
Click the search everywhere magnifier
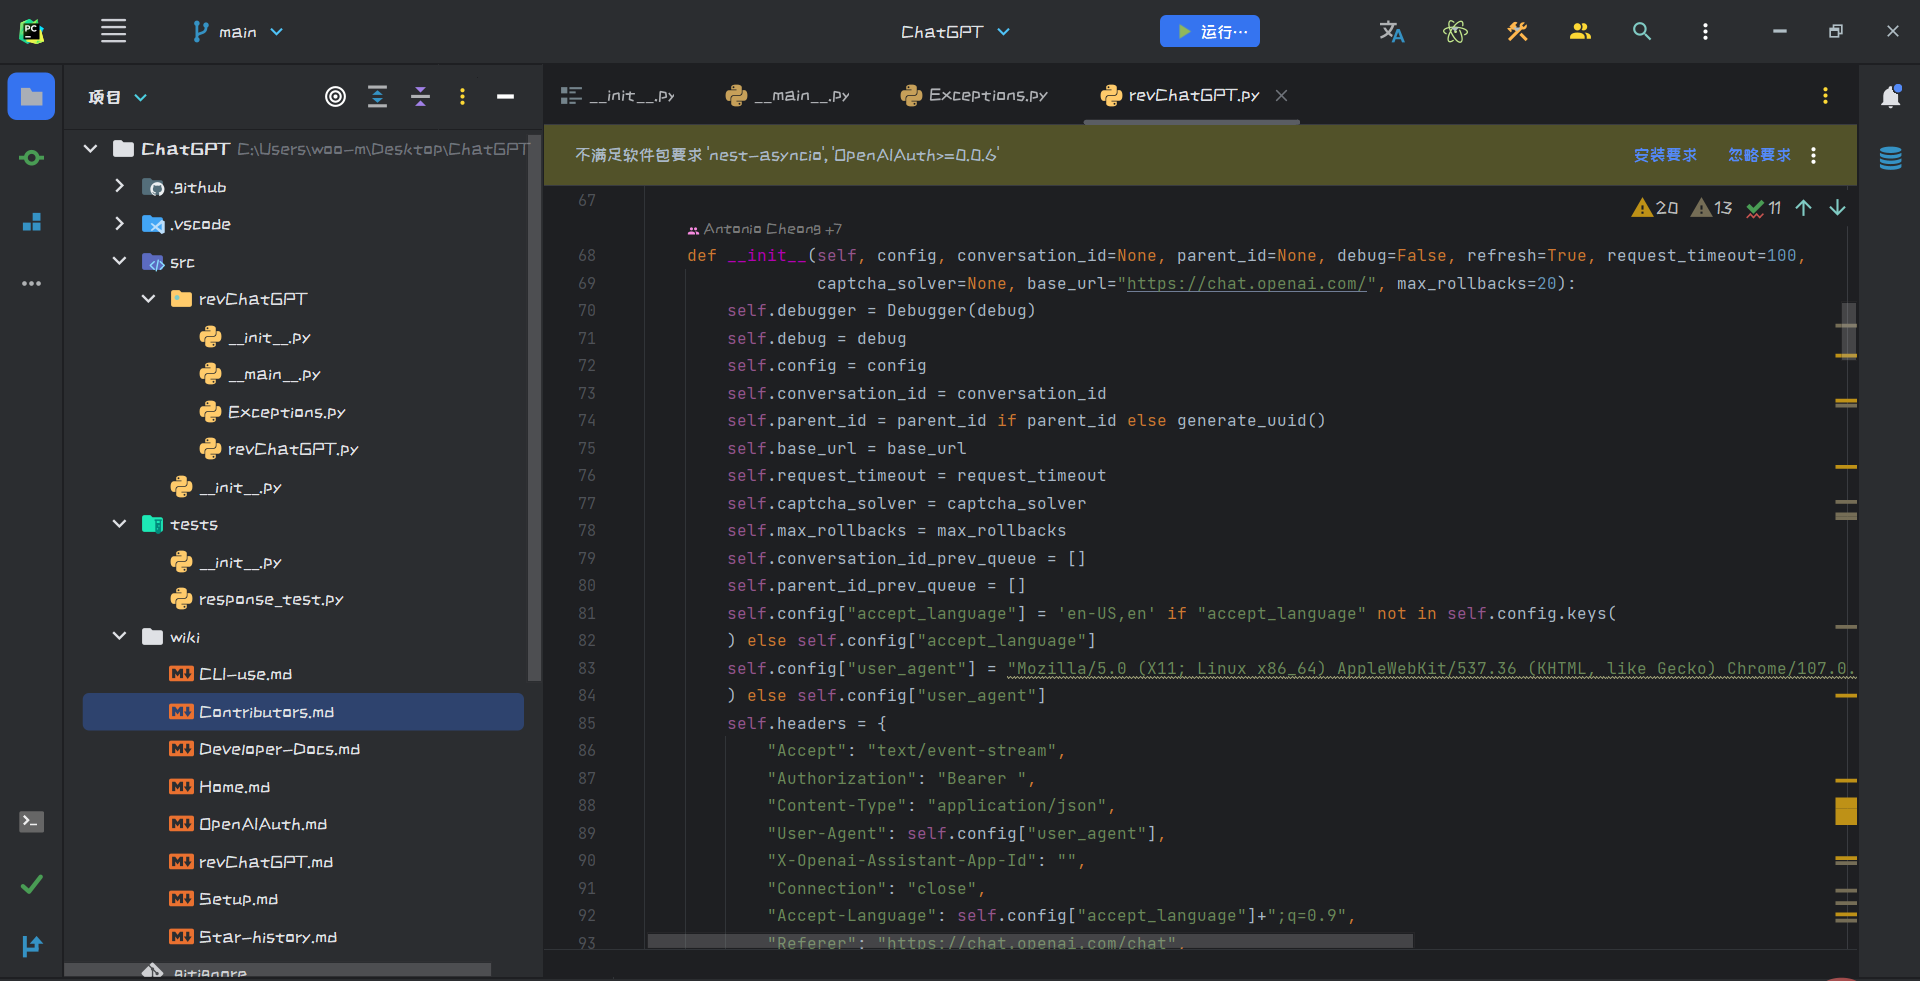[x=1642, y=31]
